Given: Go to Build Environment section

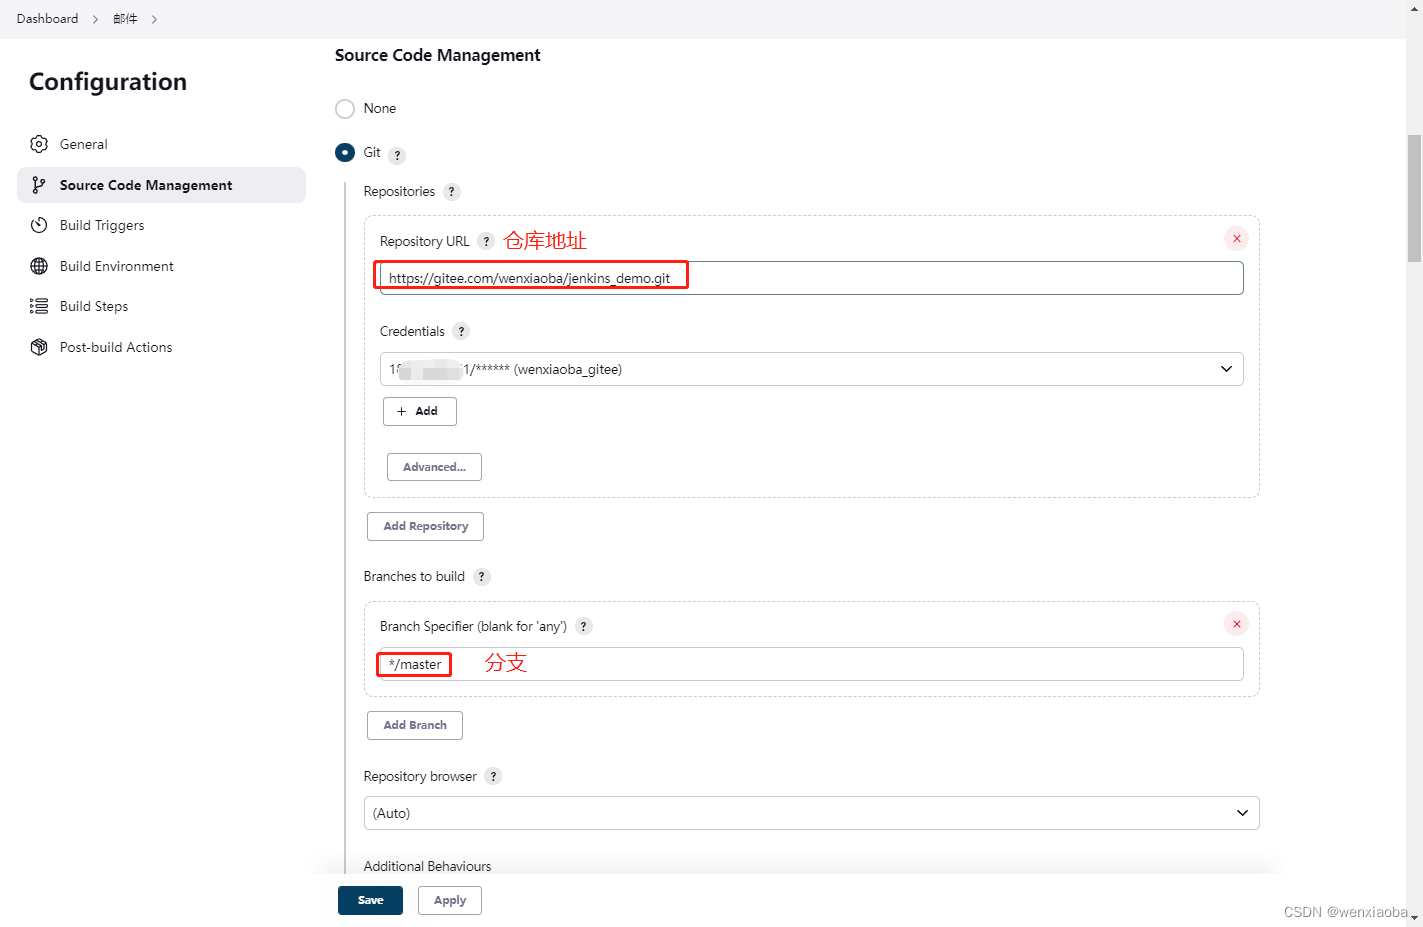Looking at the screenshot, I should 161,266.
